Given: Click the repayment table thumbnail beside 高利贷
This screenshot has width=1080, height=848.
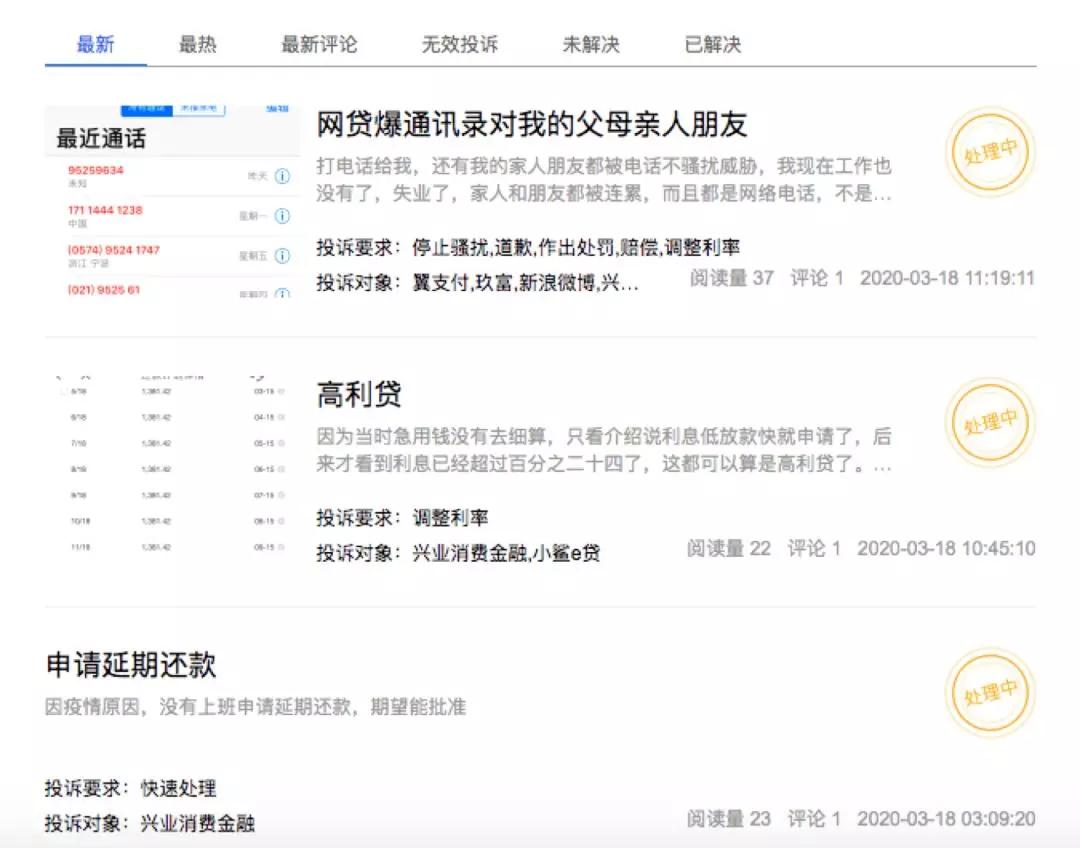Looking at the screenshot, I should [172, 466].
